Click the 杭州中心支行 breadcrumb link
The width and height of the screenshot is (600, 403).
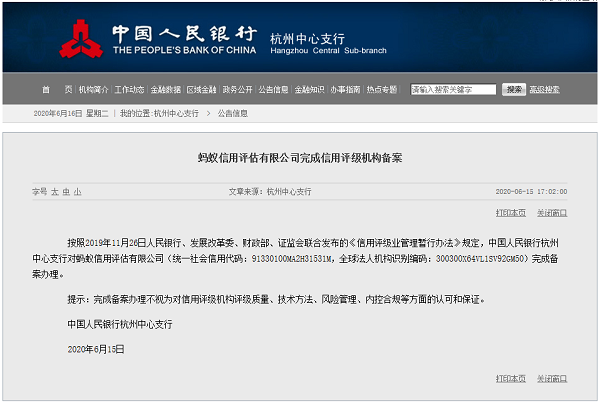coord(176,113)
